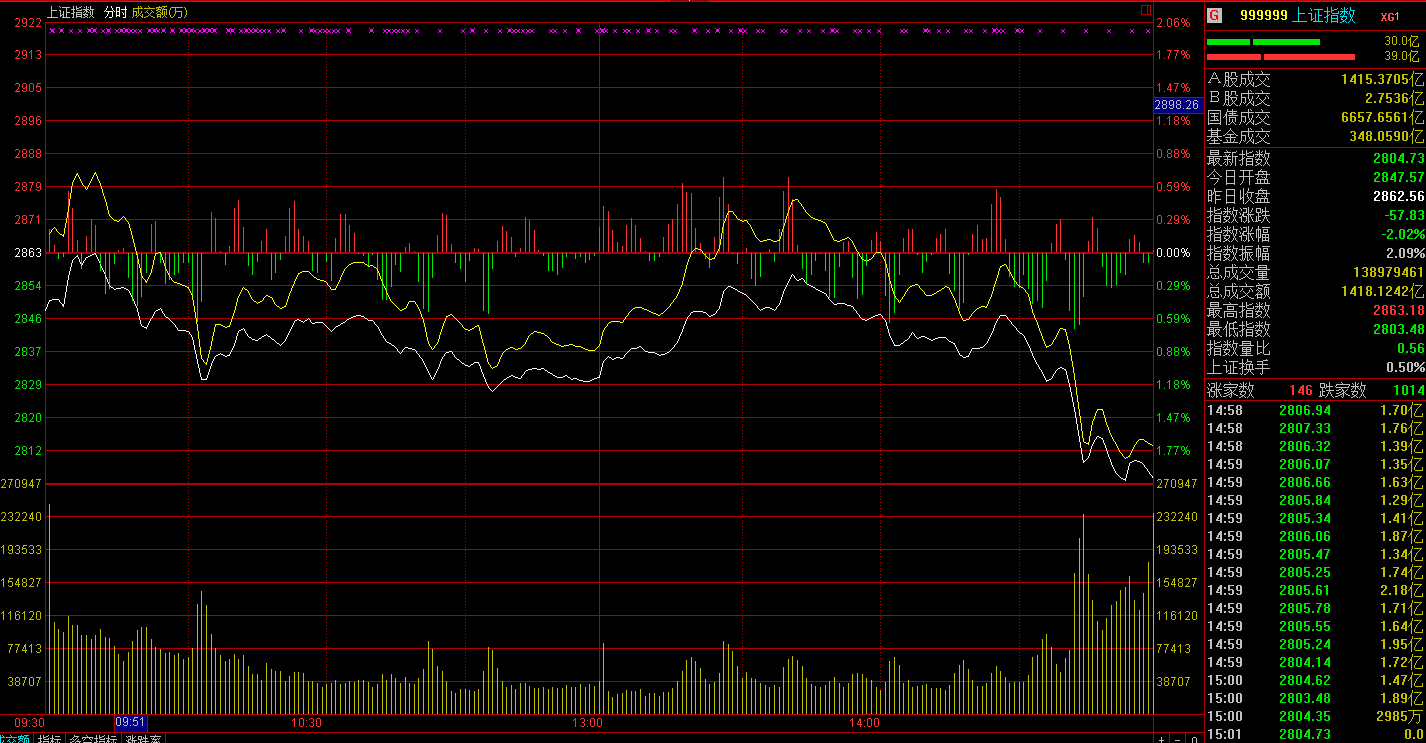Viewport: 1426px width, 743px height.
Task: Switch to the 涨跌率 tab
Action: (x=143, y=739)
